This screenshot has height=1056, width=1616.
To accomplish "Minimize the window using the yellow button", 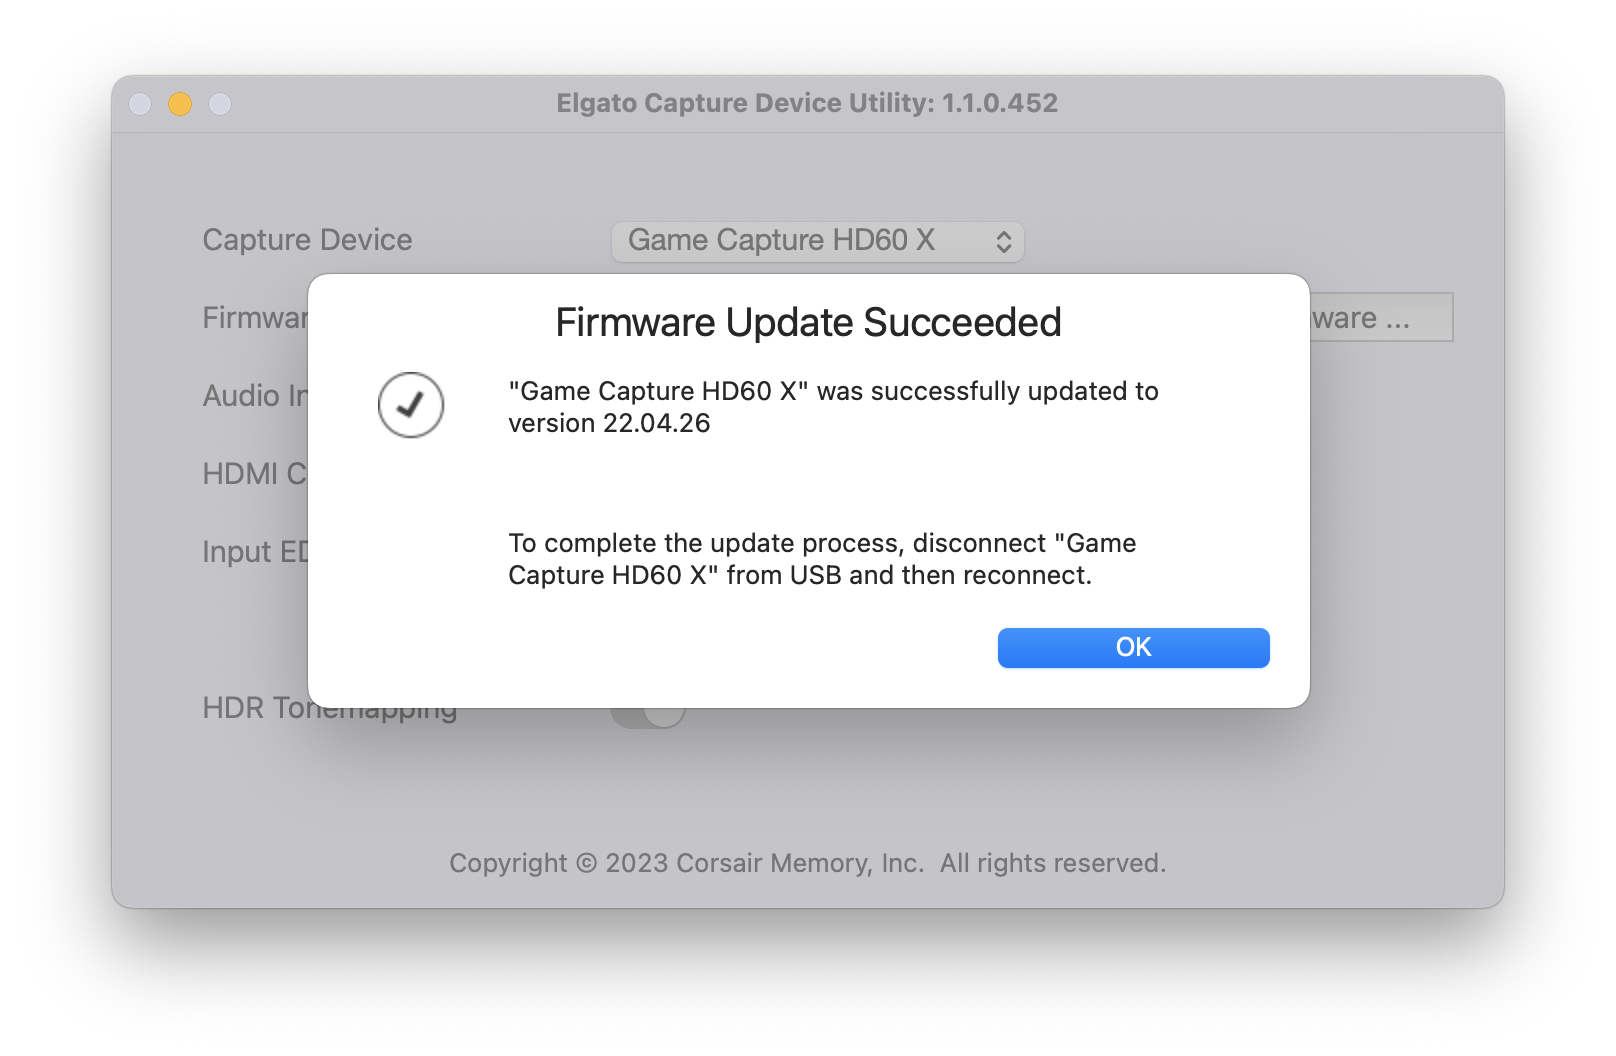I will [x=180, y=104].
